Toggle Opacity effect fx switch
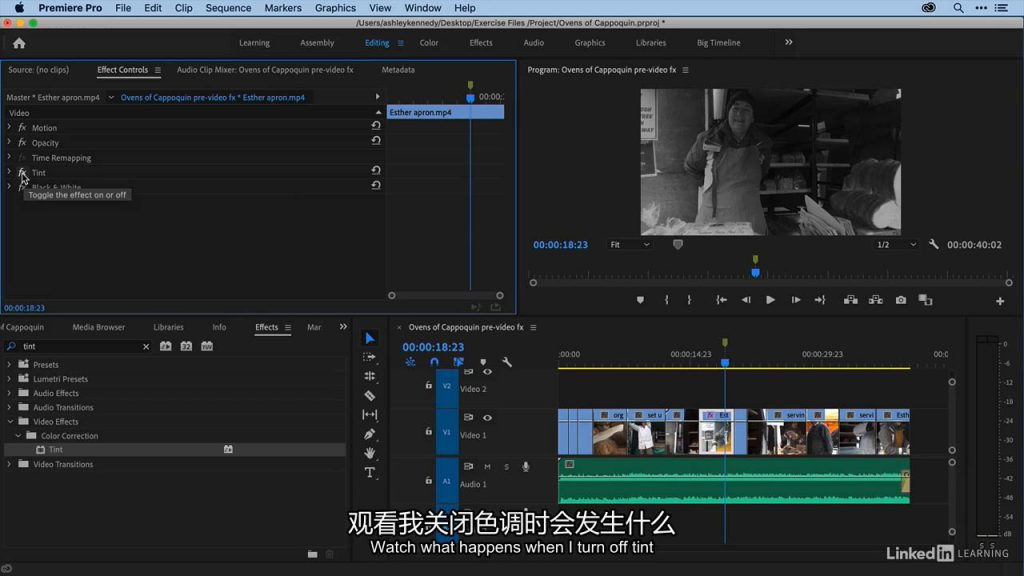The height and width of the screenshot is (576, 1024). click(x=22, y=142)
